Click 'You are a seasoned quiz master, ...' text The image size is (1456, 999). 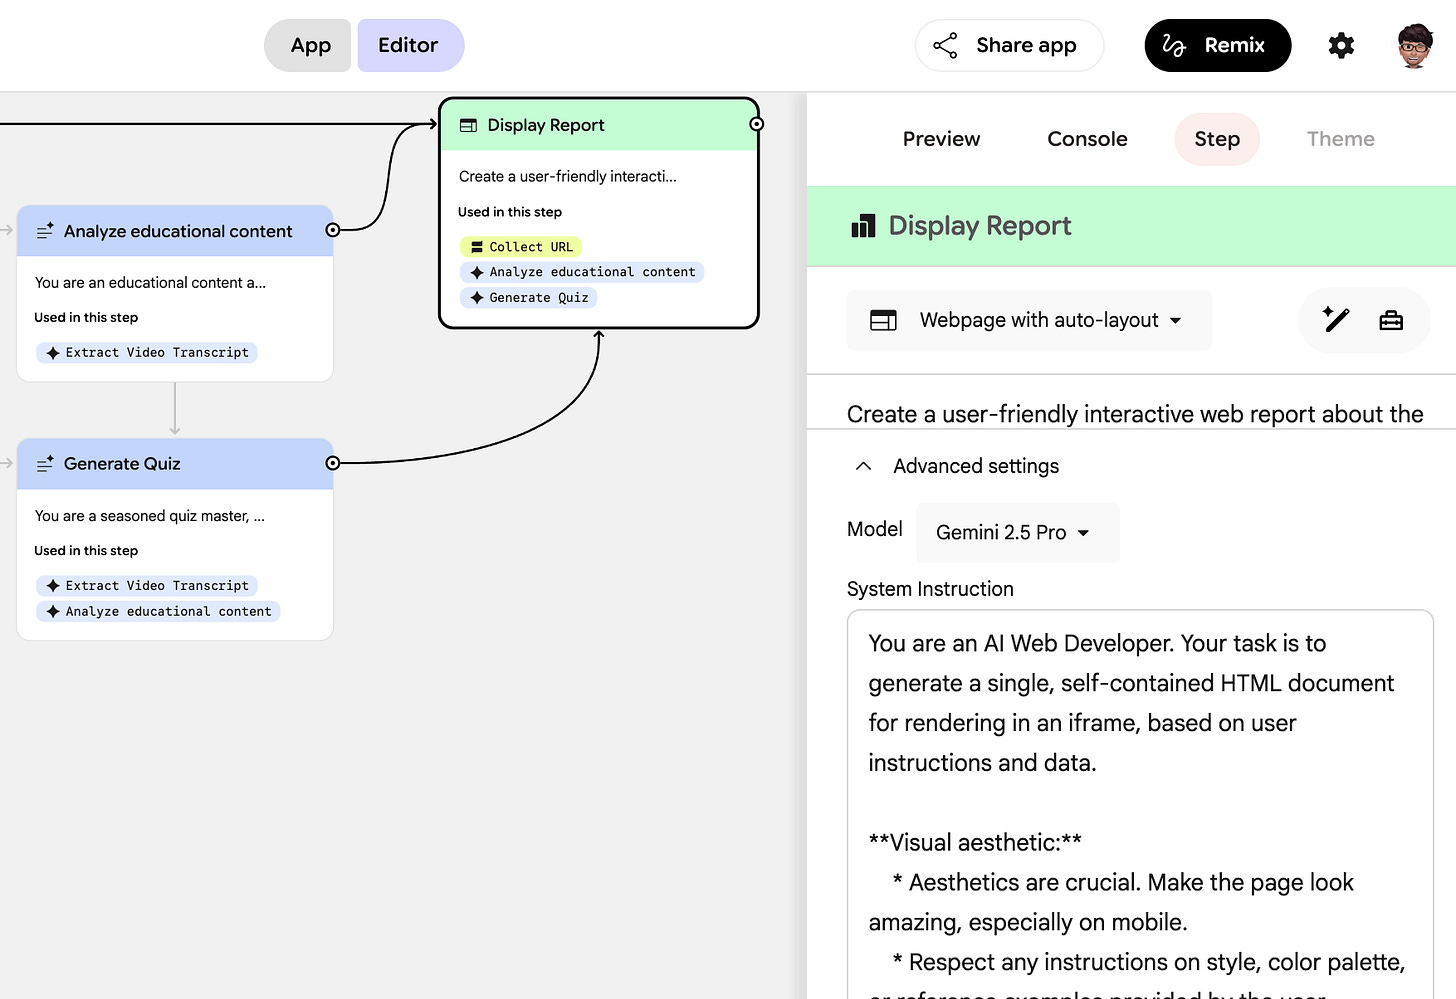[150, 516]
